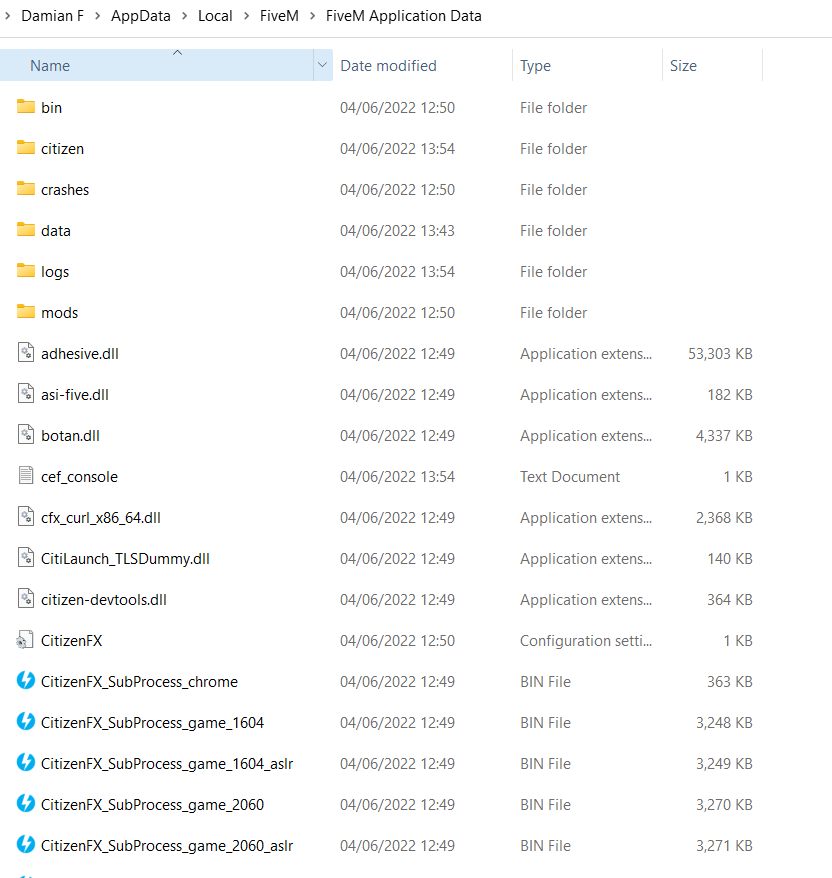This screenshot has width=832, height=878.
Task: Go to the FiveM breadcrumb folder
Action: 279,16
